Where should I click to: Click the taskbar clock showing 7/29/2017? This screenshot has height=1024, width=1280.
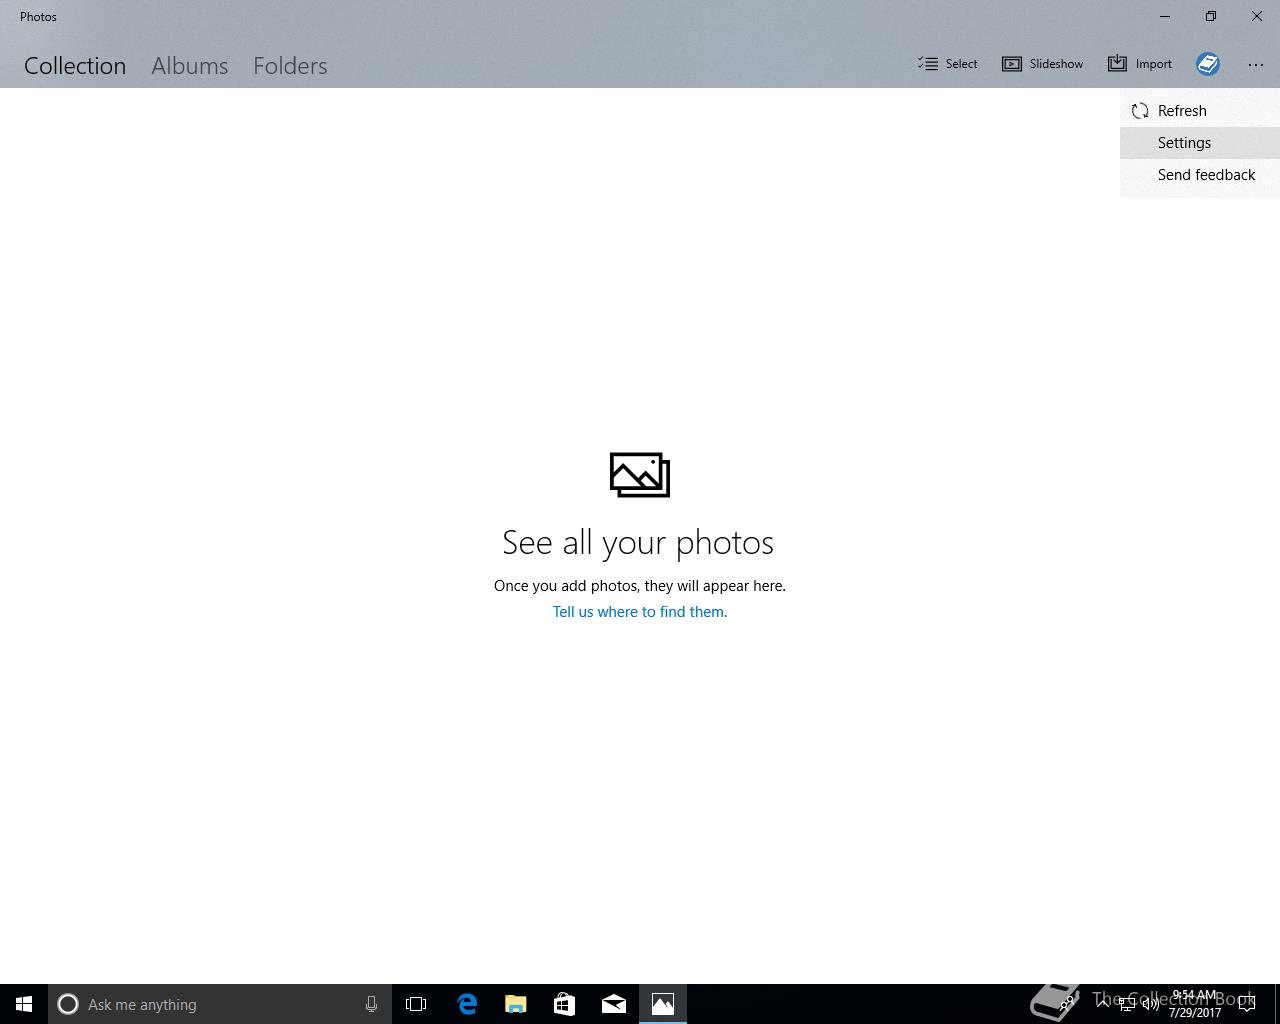coord(1195,1004)
